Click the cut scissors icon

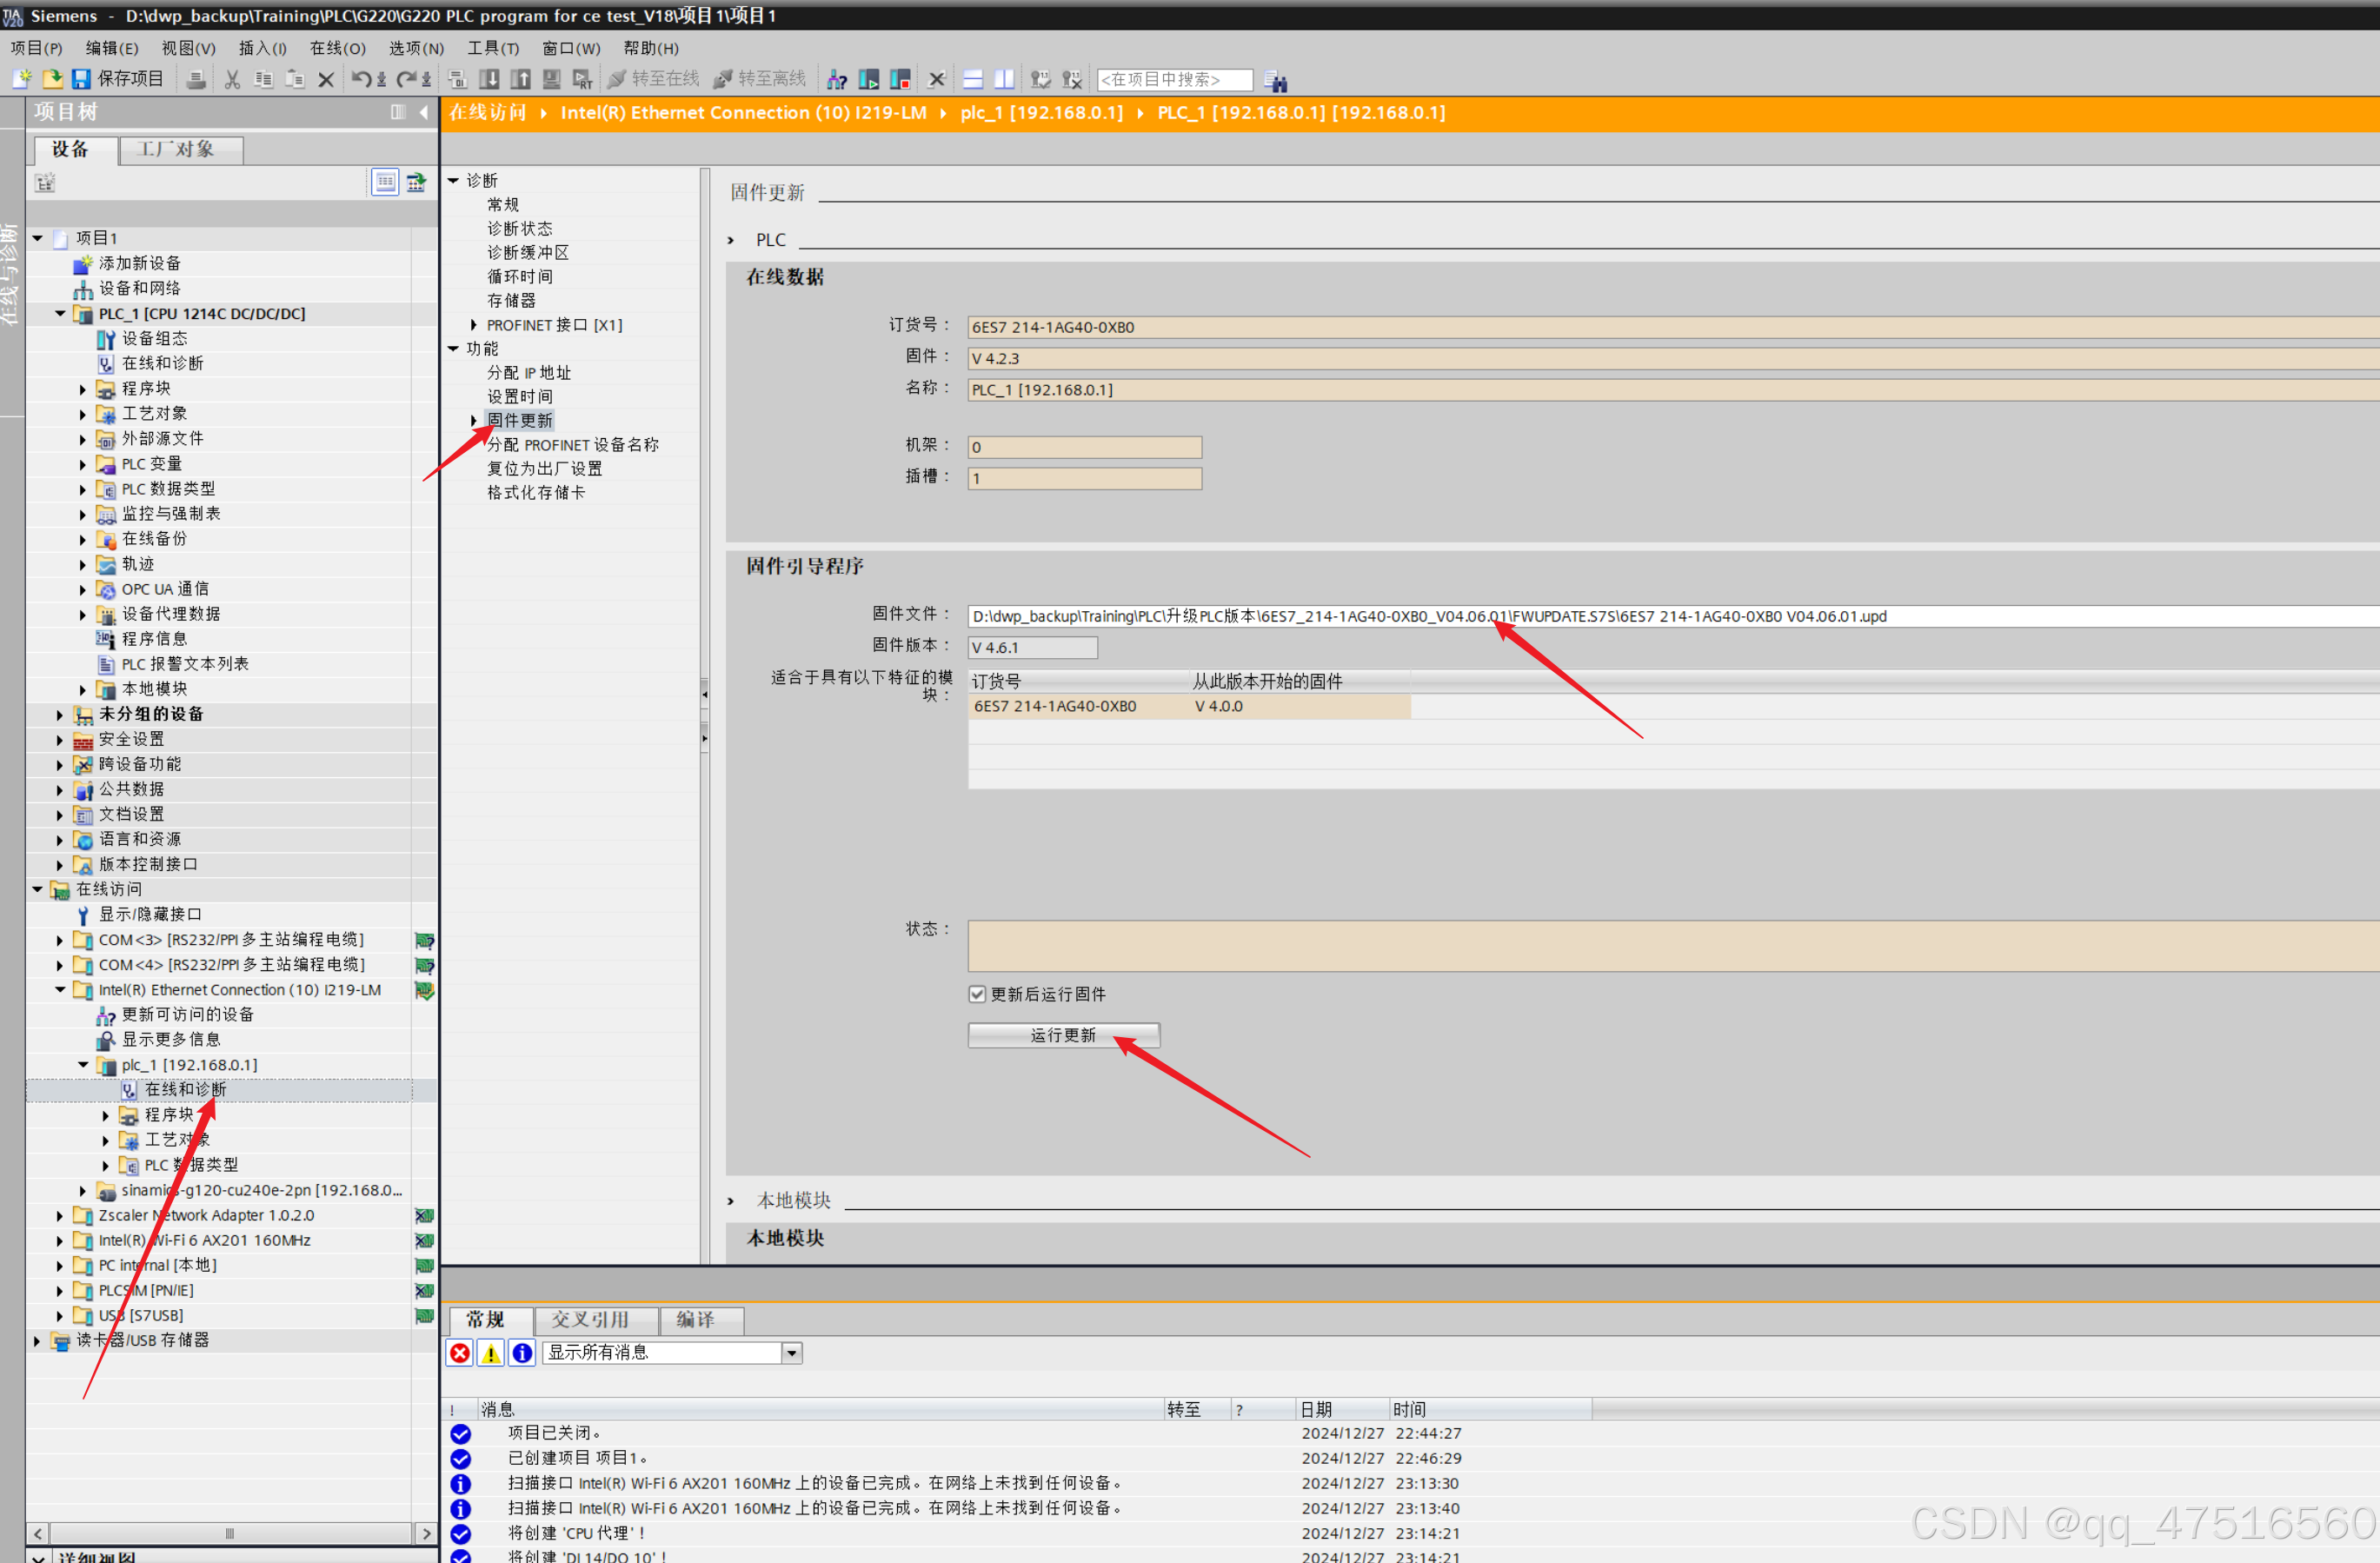click(232, 79)
